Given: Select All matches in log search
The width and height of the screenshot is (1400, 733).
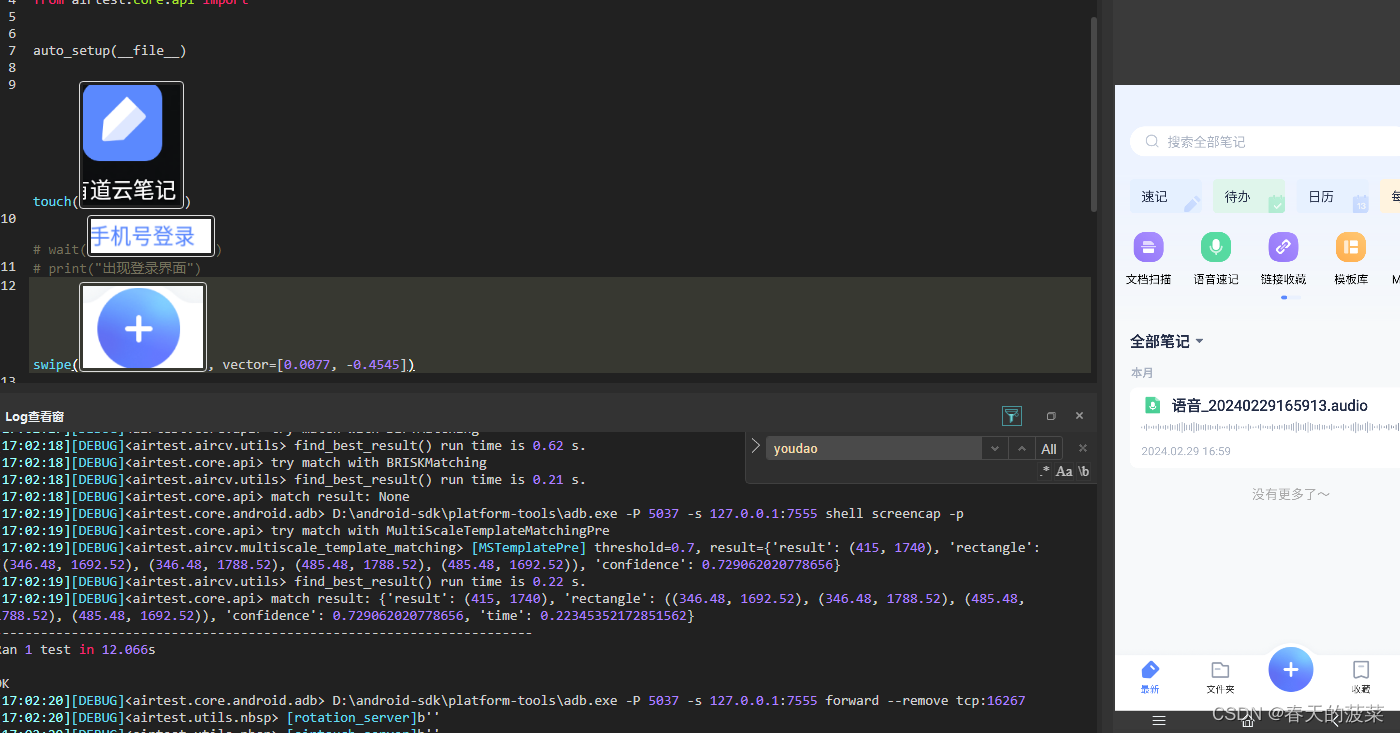Looking at the screenshot, I should coord(1049,449).
